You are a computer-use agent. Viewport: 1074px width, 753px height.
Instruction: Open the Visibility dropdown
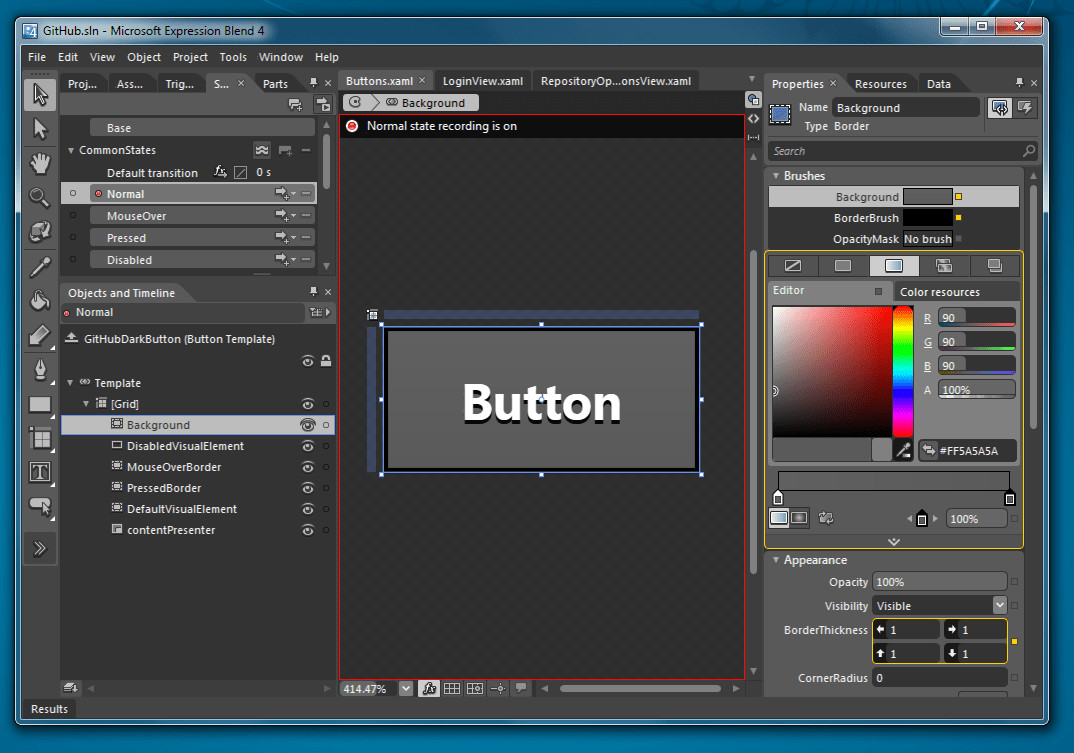click(x=999, y=606)
